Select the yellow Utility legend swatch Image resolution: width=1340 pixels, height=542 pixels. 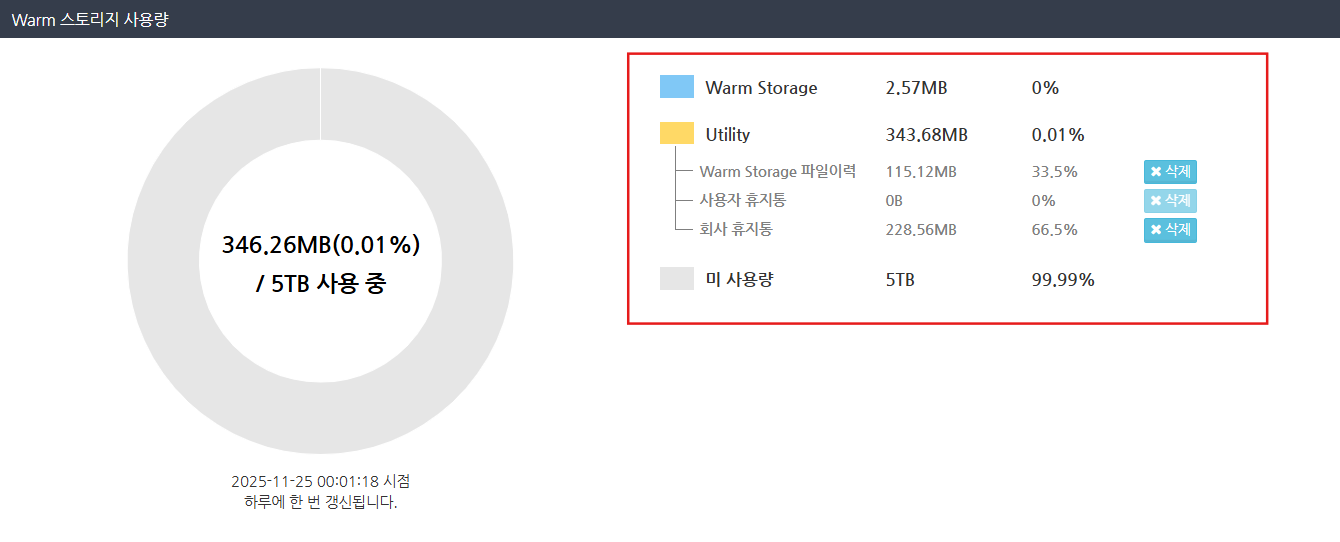click(676, 134)
